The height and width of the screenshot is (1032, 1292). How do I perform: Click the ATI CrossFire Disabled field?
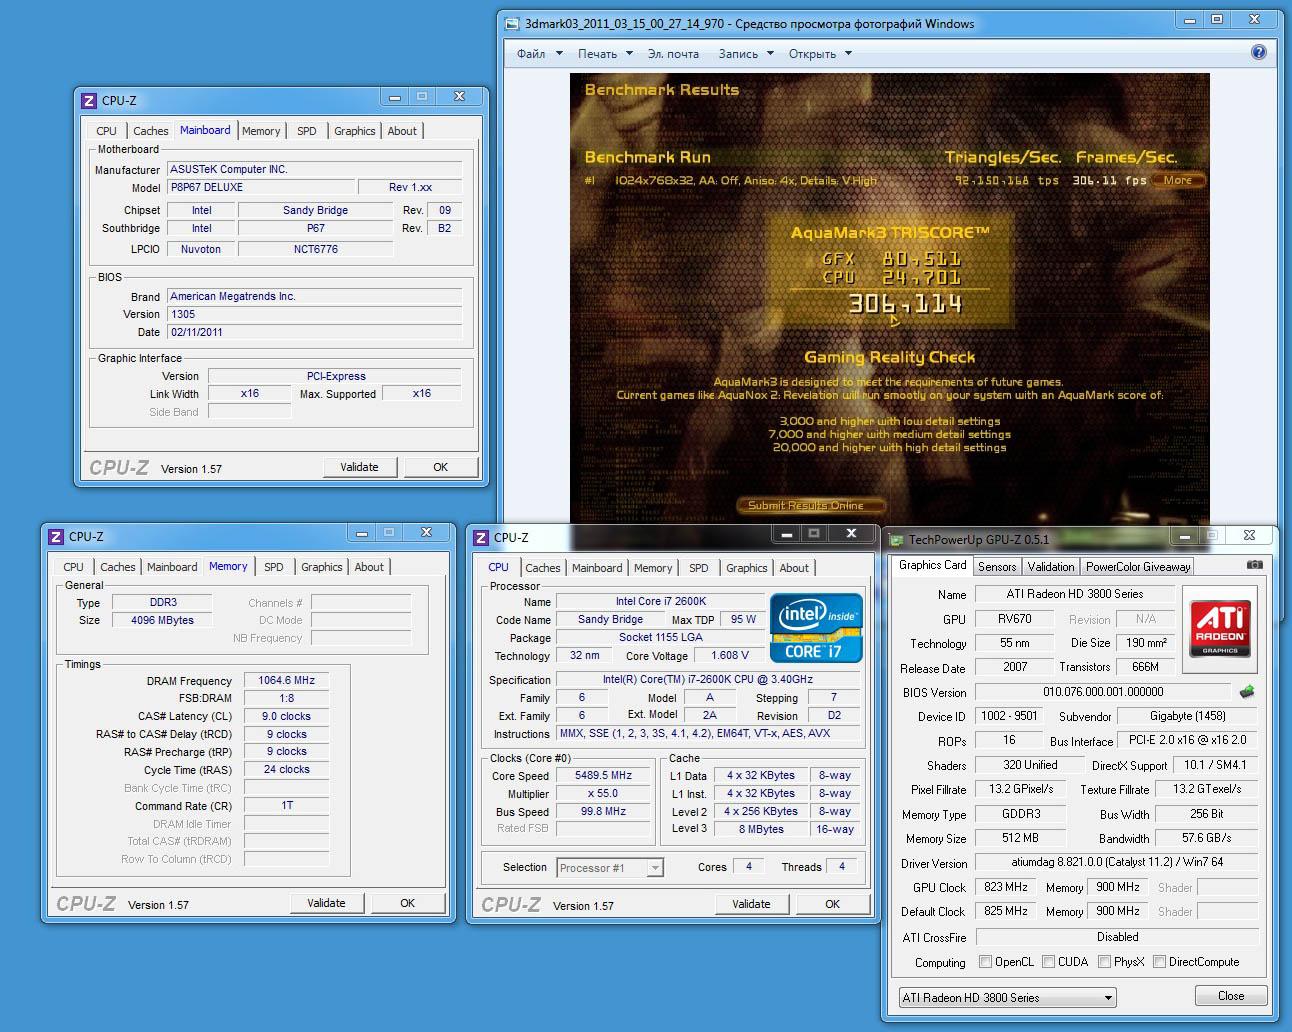[1117, 937]
